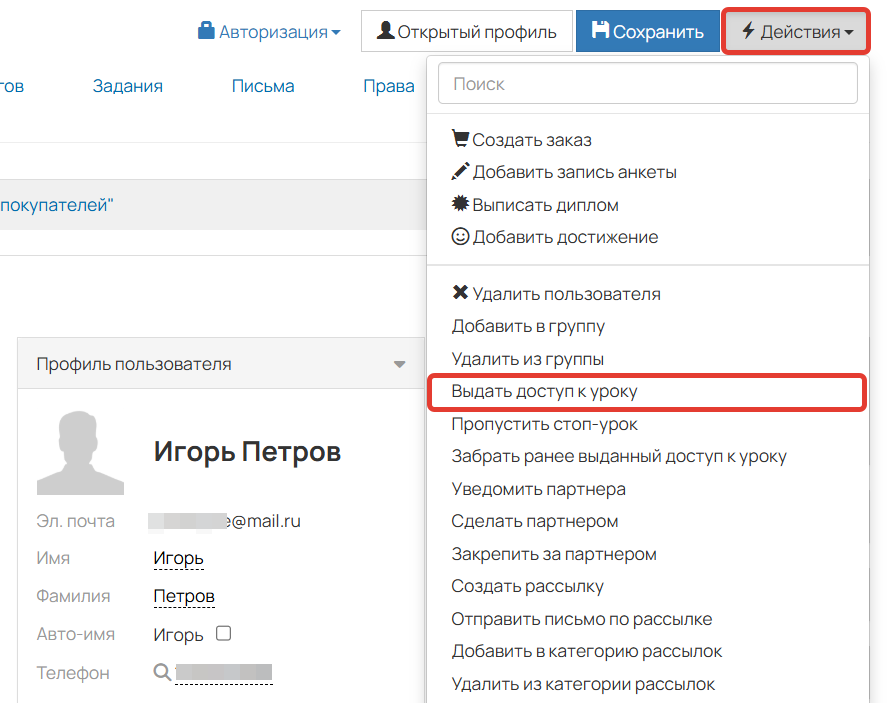Click the покупателей" link
The height and width of the screenshot is (703, 889).
pyautogui.click(x=57, y=205)
